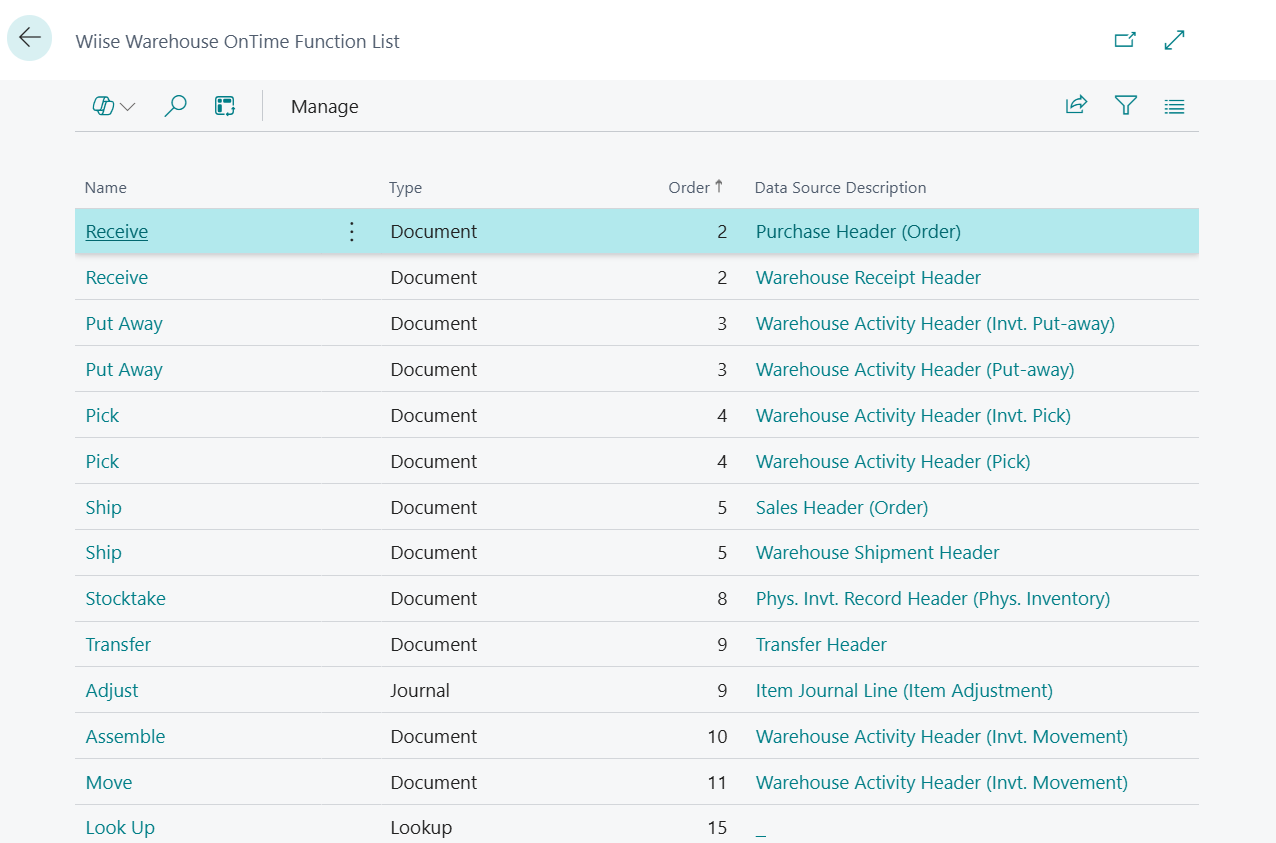Open the Copilot assistant
Viewport: 1276px width, 843px height.
(x=103, y=105)
